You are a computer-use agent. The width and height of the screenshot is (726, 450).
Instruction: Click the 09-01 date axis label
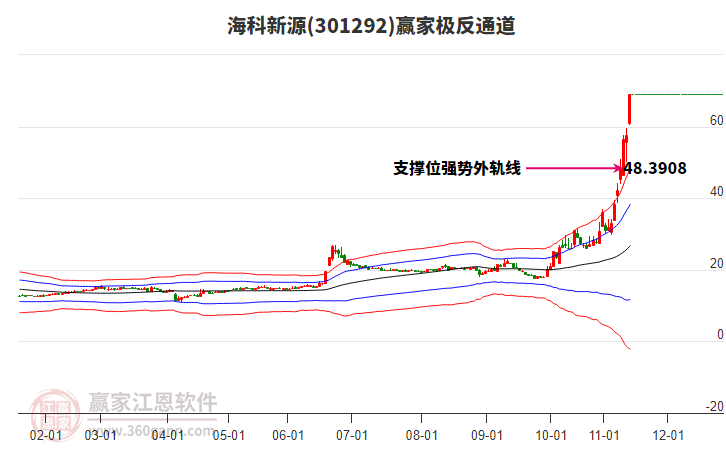pyautogui.click(x=487, y=435)
